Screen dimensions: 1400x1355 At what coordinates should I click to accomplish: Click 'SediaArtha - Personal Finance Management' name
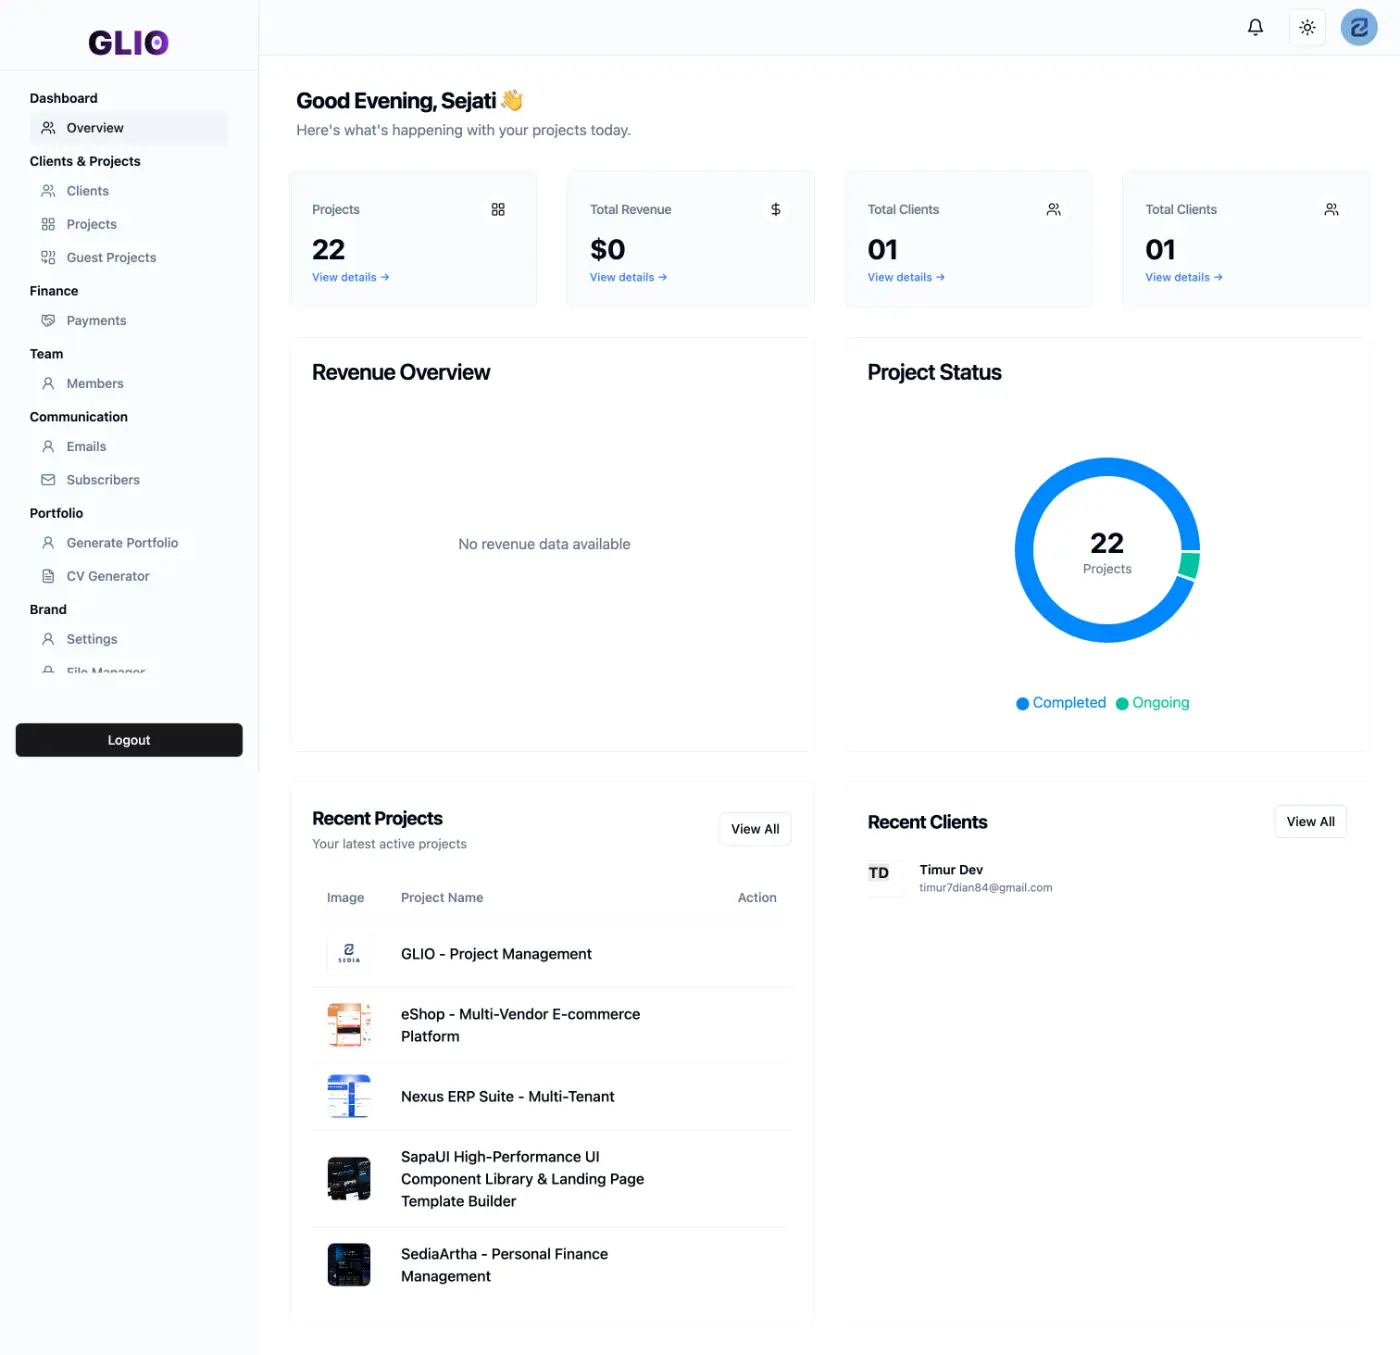pyautogui.click(x=504, y=1265)
